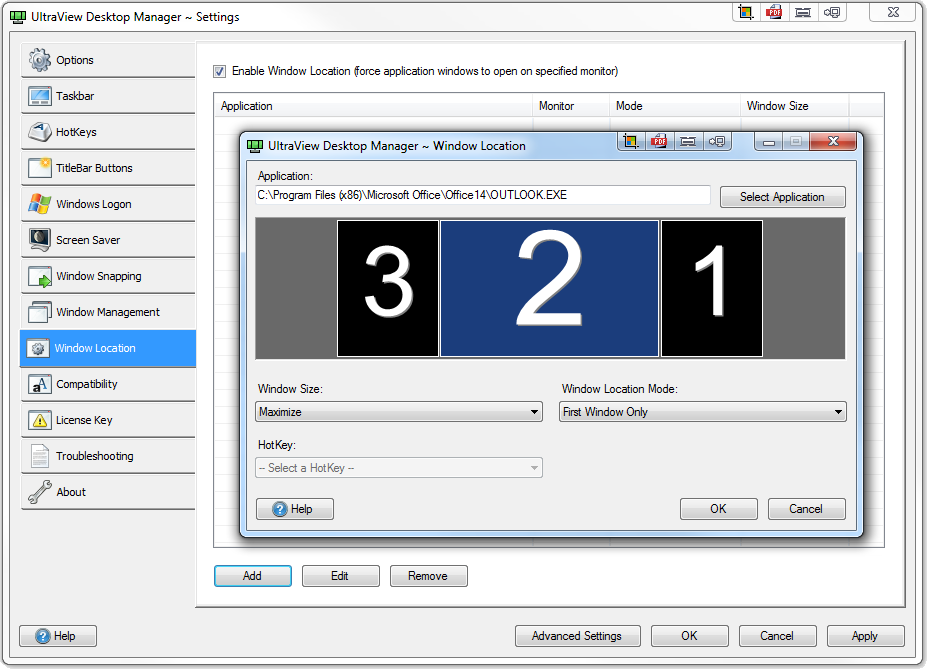
Task: Open the Window Location Mode dropdown
Action: point(702,412)
